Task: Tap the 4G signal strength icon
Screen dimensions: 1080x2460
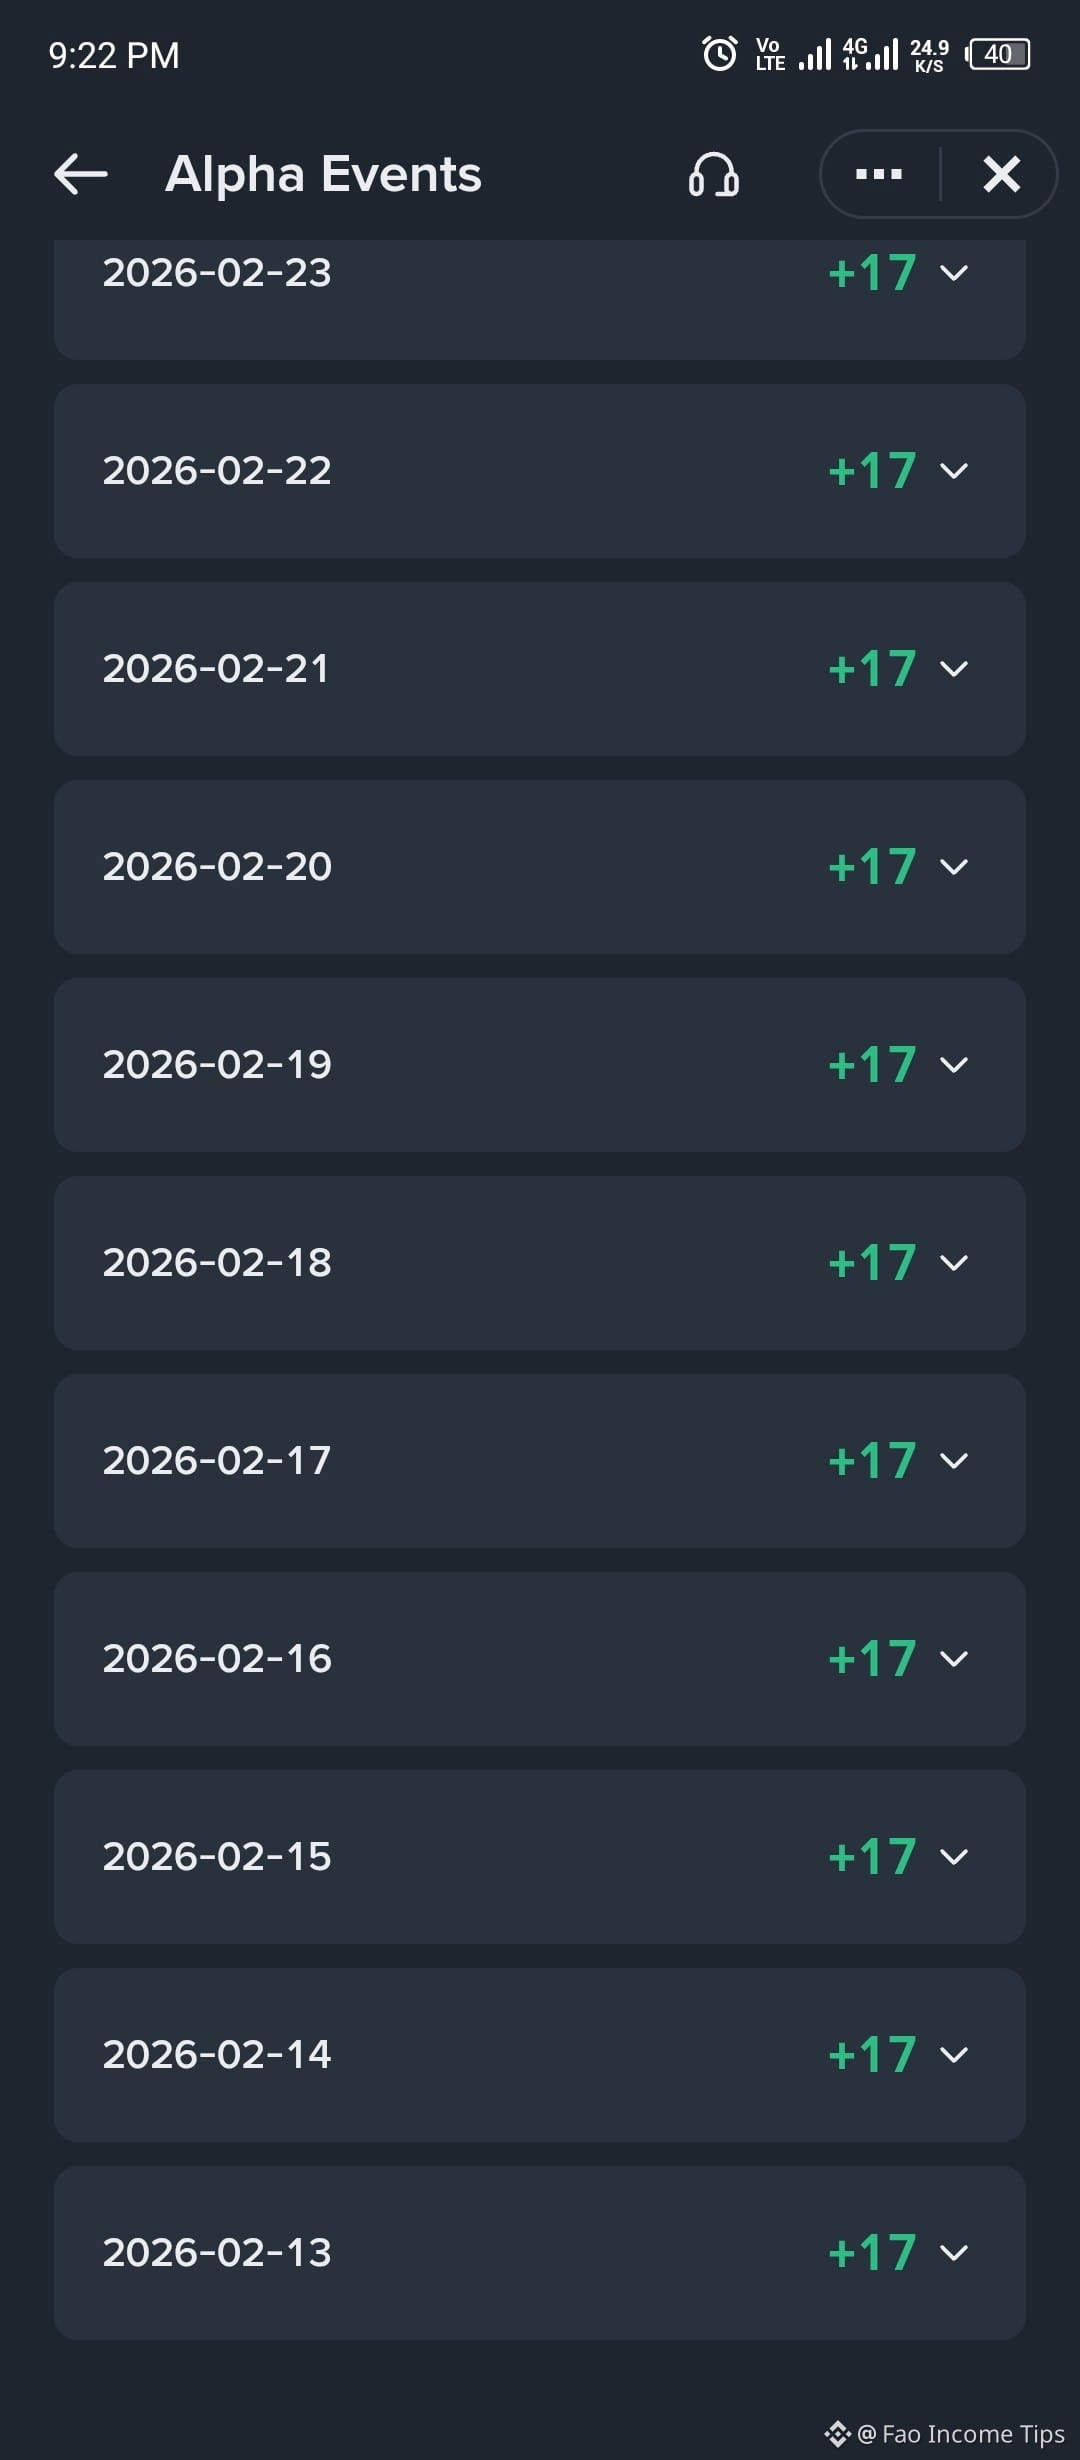Action: pyautogui.click(x=870, y=54)
